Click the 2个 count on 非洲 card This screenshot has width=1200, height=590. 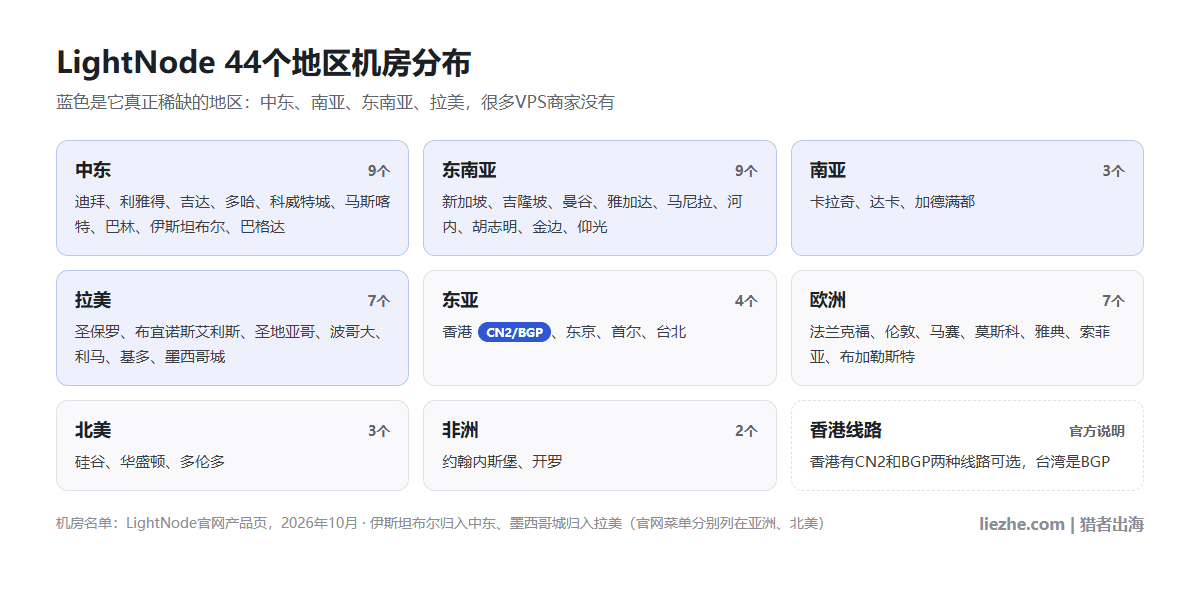coord(746,431)
